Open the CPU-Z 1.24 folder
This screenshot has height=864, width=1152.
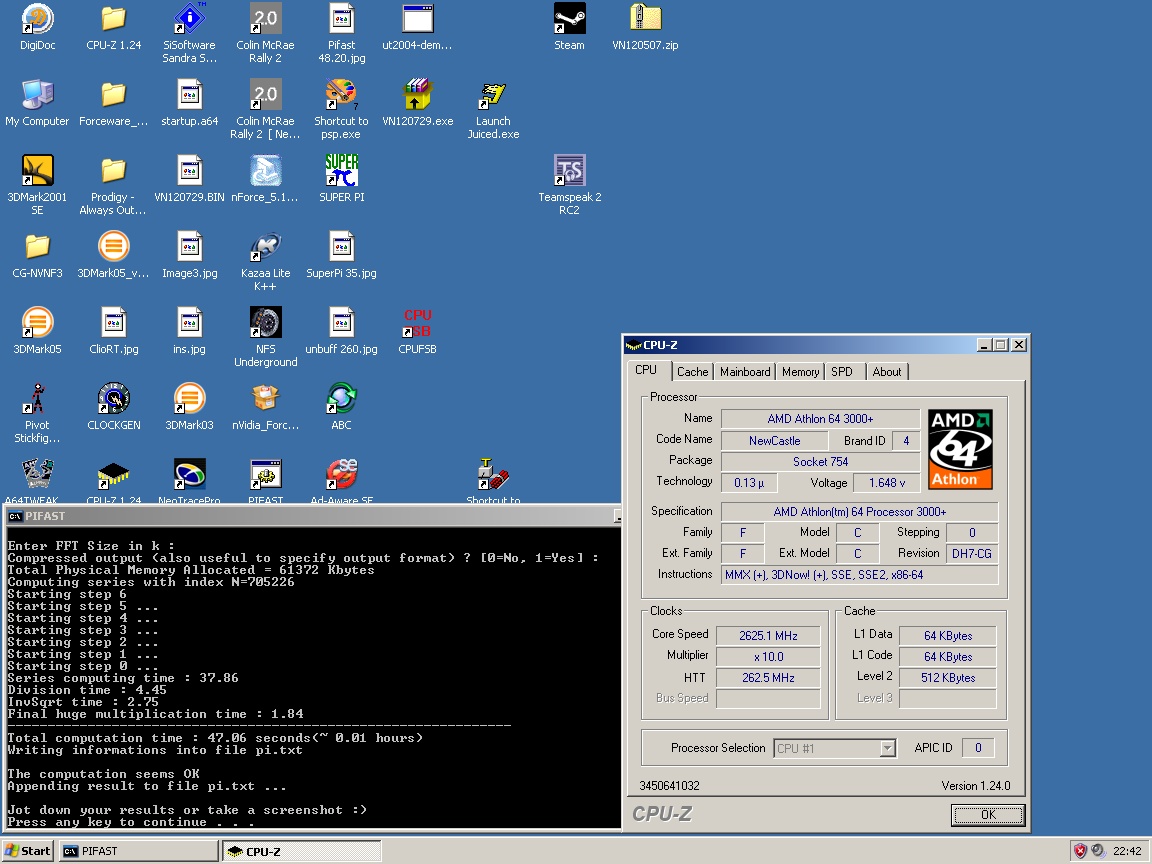tap(113, 27)
